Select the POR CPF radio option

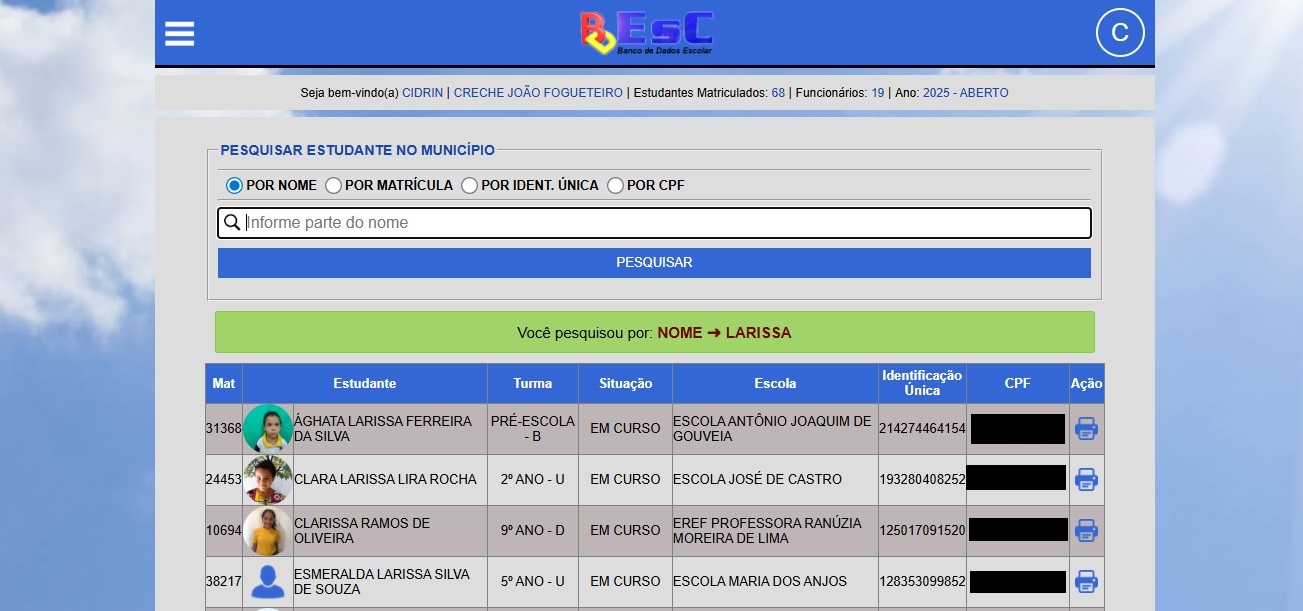615,185
